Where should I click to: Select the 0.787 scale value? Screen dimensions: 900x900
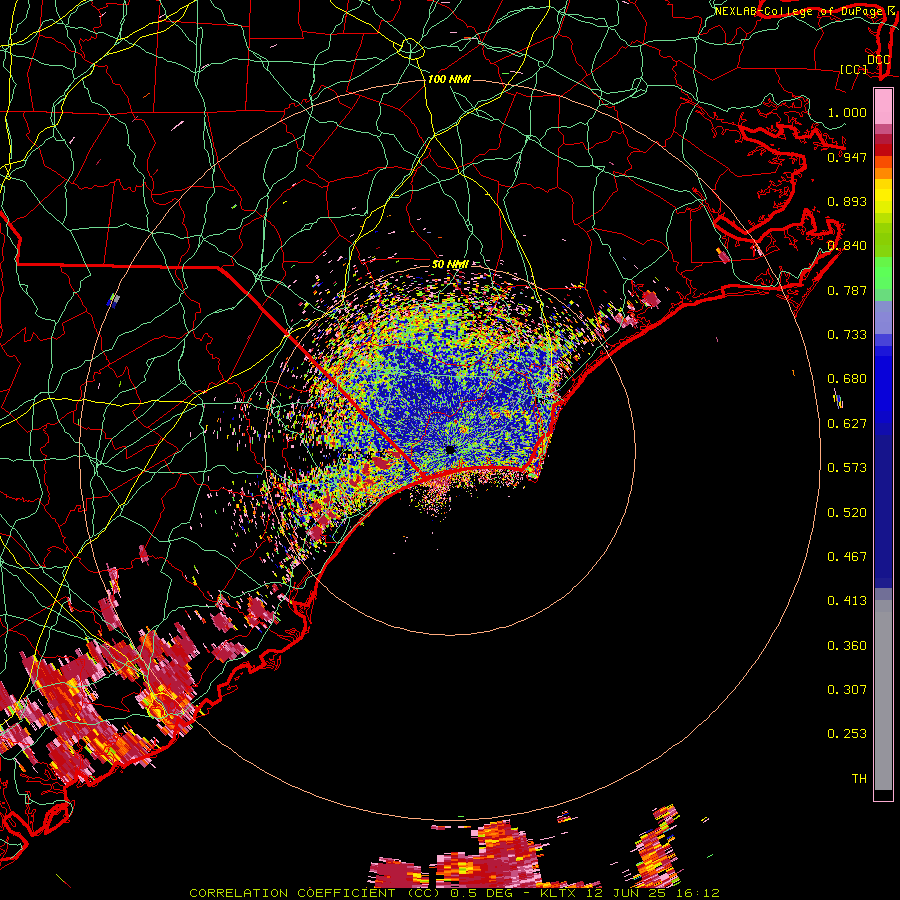pyautogui.click(x=847, y=290)
